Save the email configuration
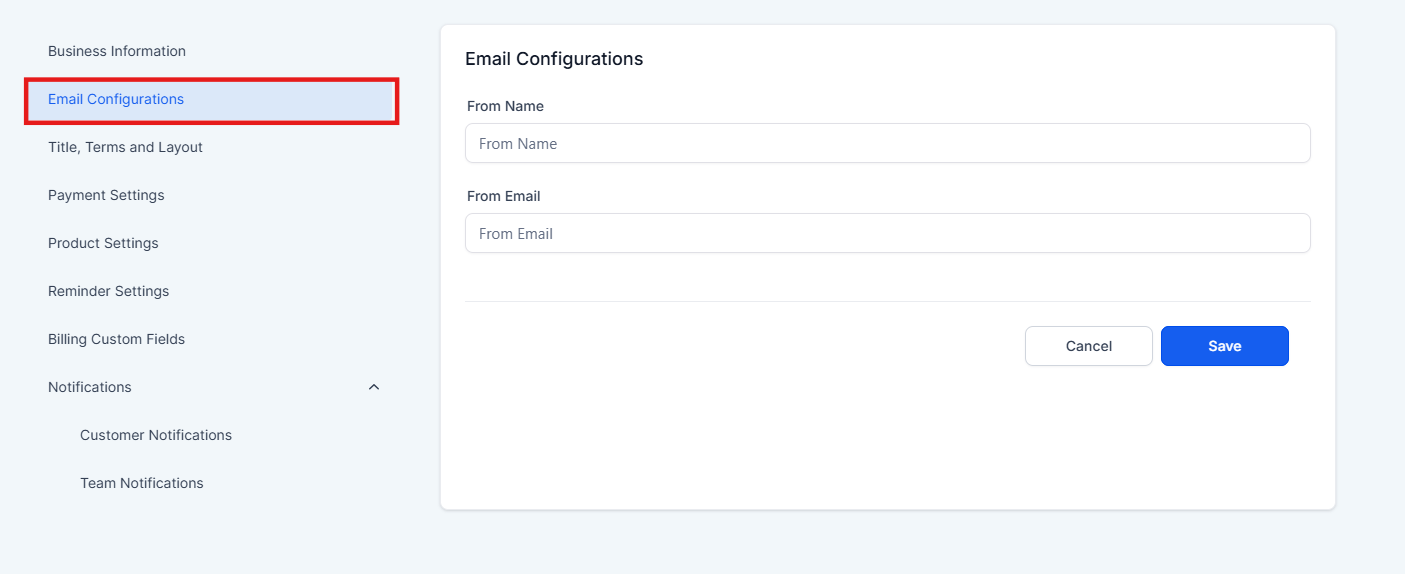The width and height of the screenshot is (1405, 574). [1224, 346]
